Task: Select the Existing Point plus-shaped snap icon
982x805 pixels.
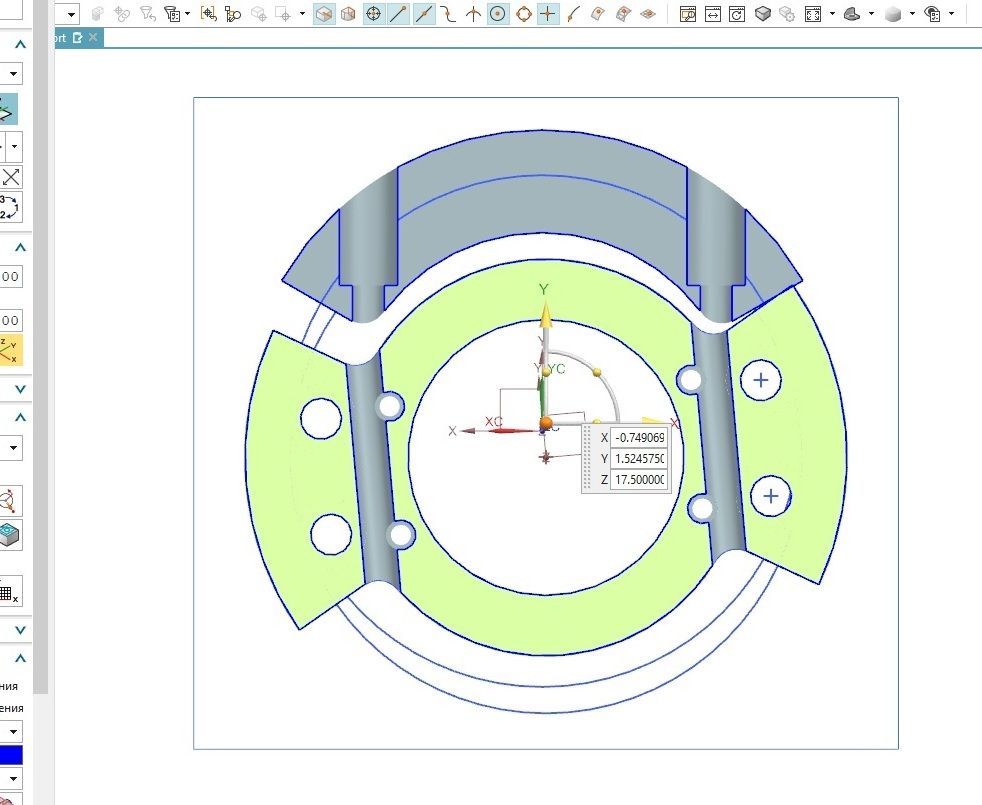Action: tap(547, 15)
